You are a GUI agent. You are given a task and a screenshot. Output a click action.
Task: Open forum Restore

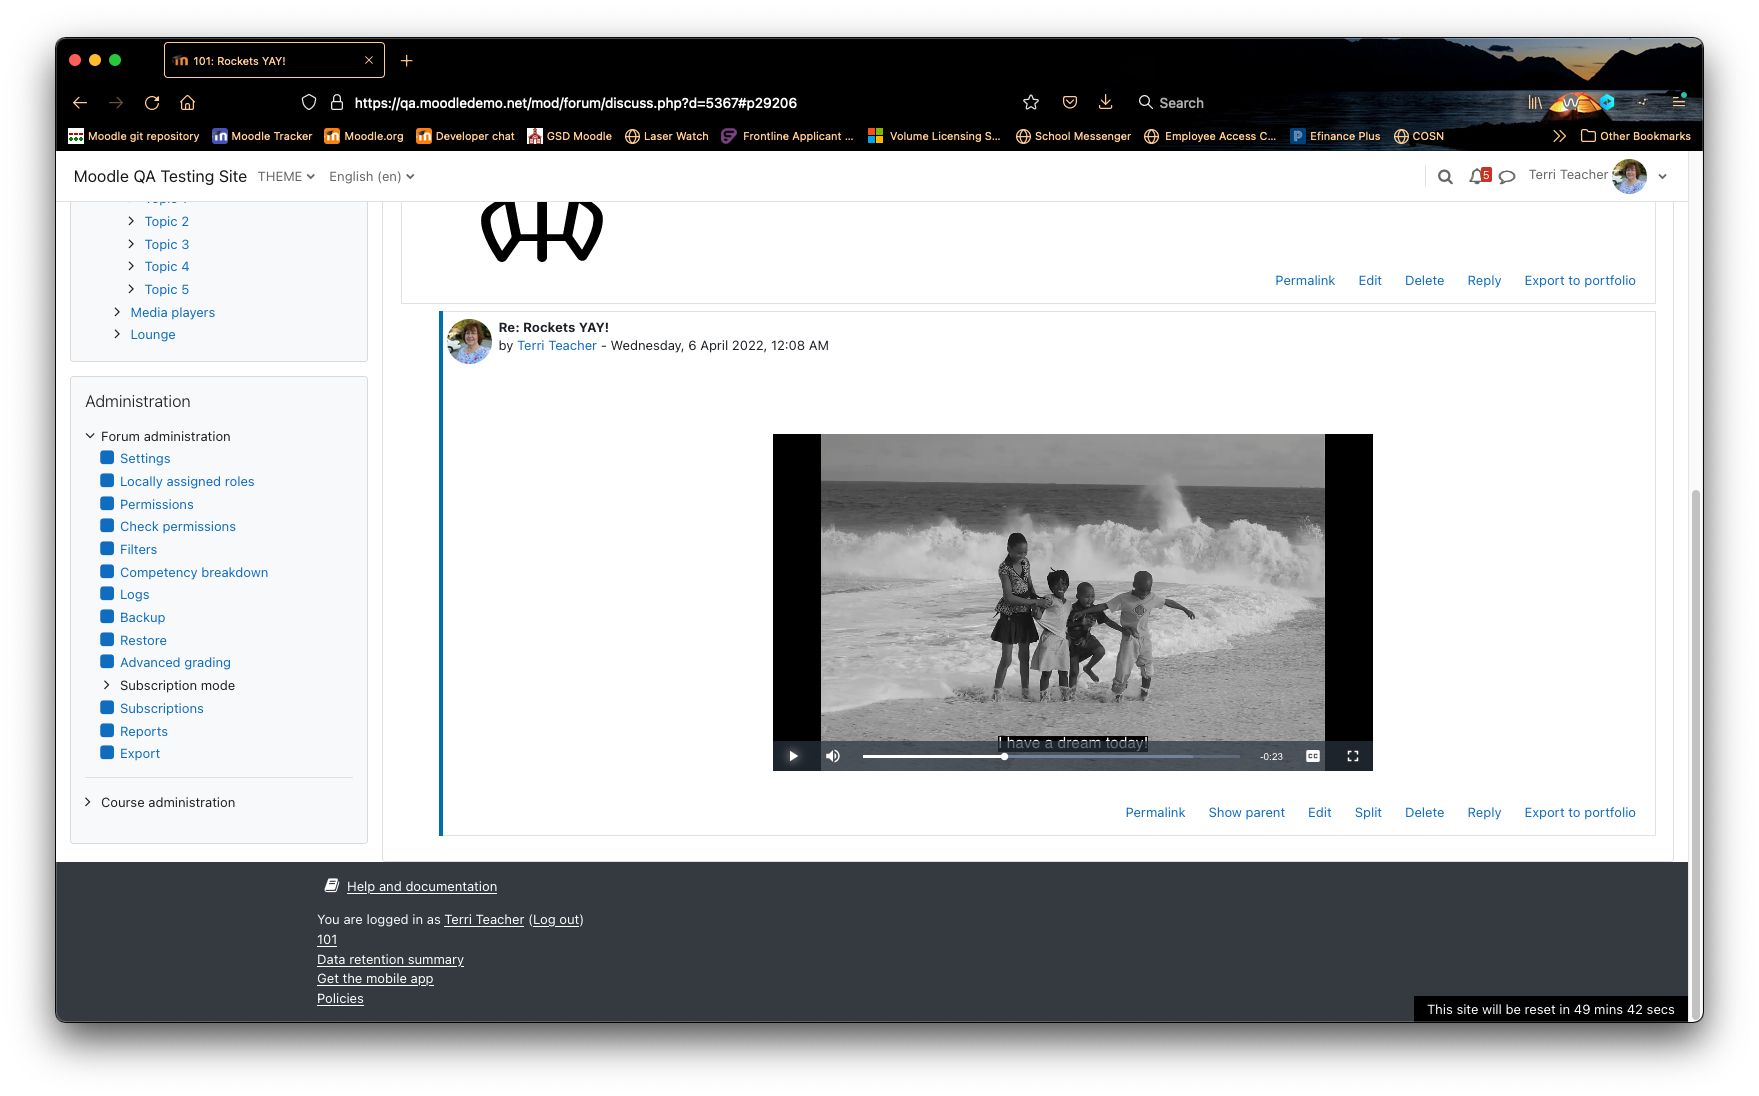point(143,640)
